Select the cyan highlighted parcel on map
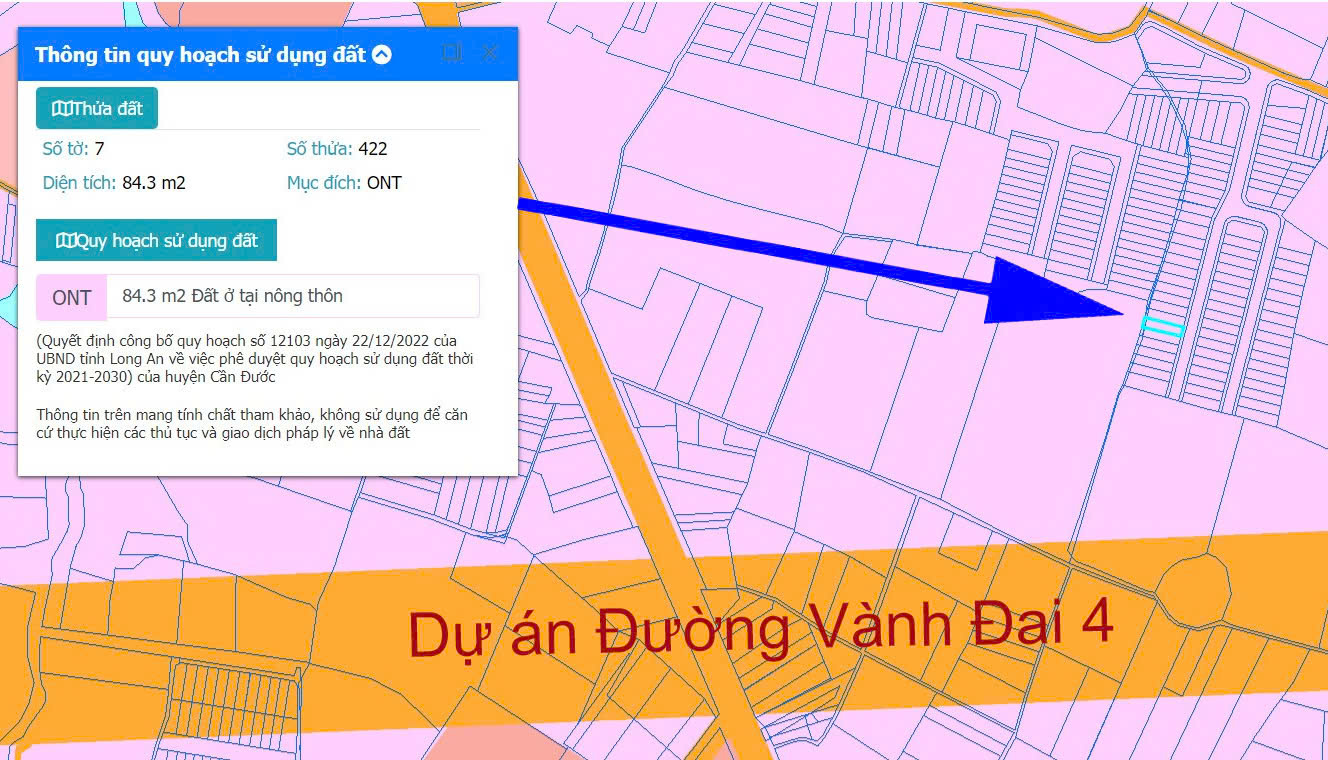The image size is (1328, 760). point(1163,325)
